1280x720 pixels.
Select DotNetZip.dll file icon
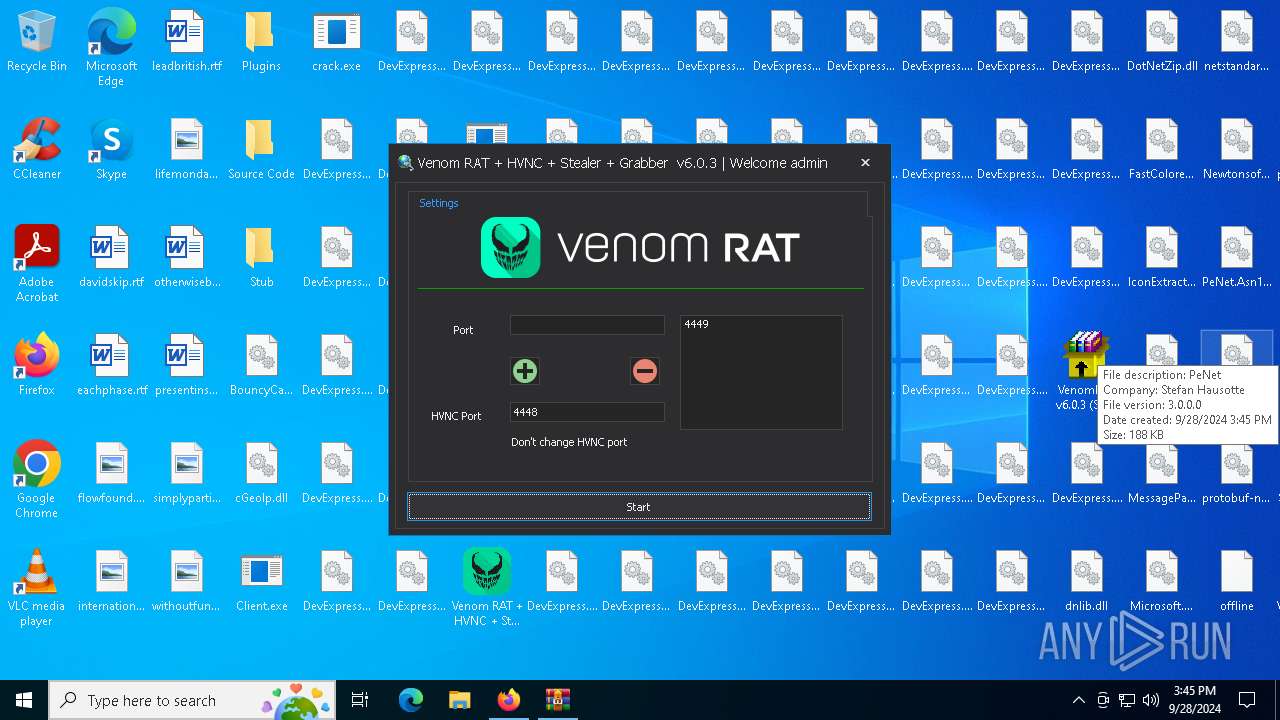(1162, 42)
